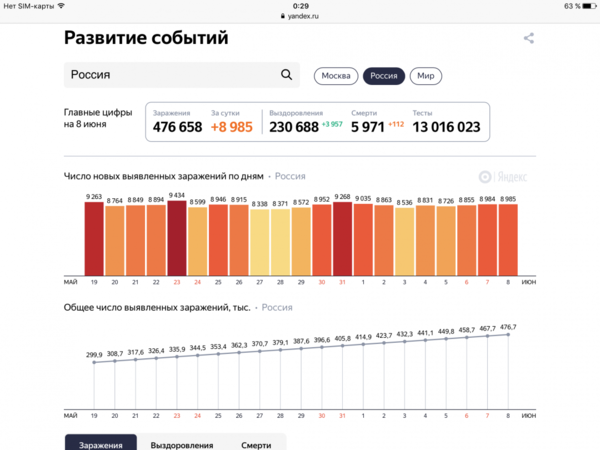
Task: Click the magnifier search icon
Action: 287,75
